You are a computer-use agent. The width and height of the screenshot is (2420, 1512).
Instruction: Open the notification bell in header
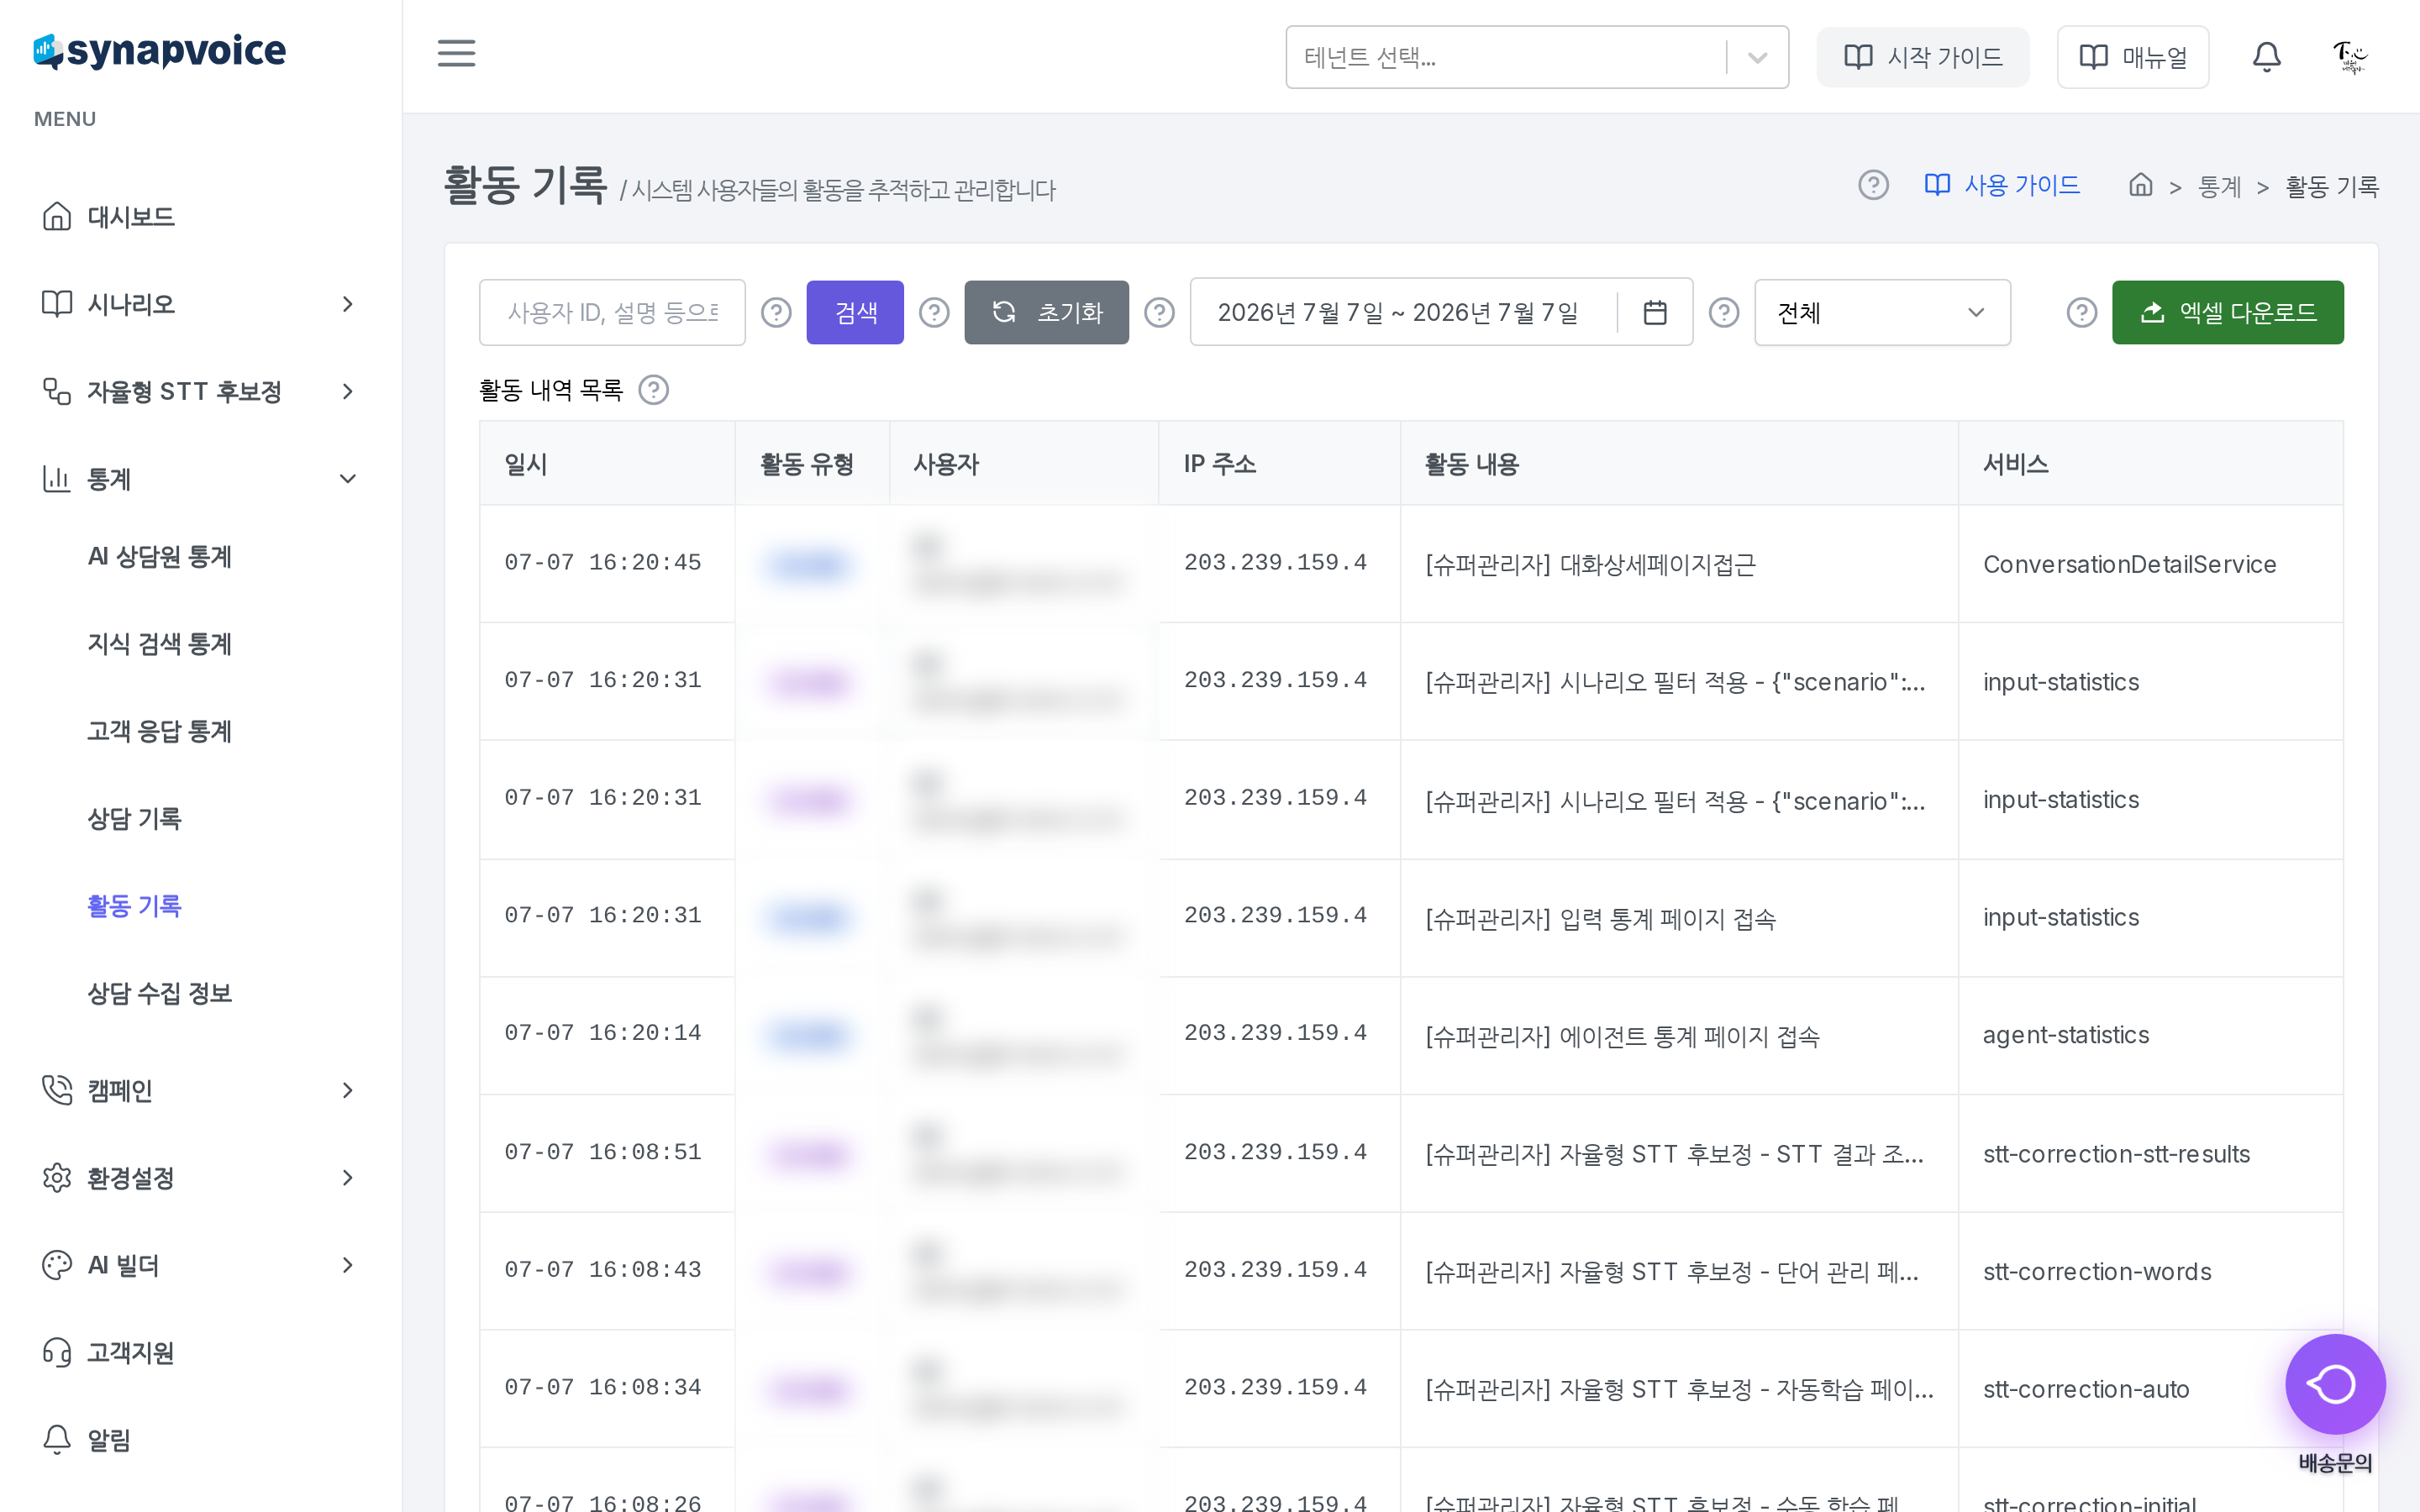(2266, 57)
